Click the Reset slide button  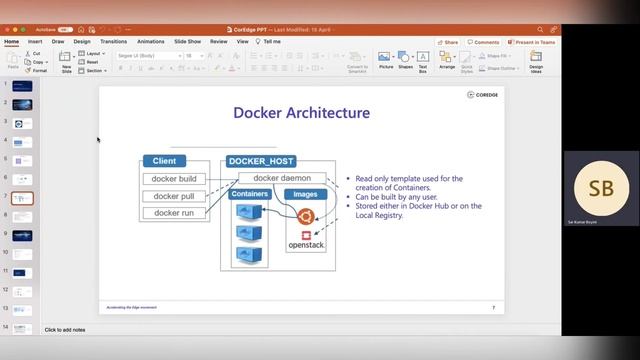(x=89, y=62)
